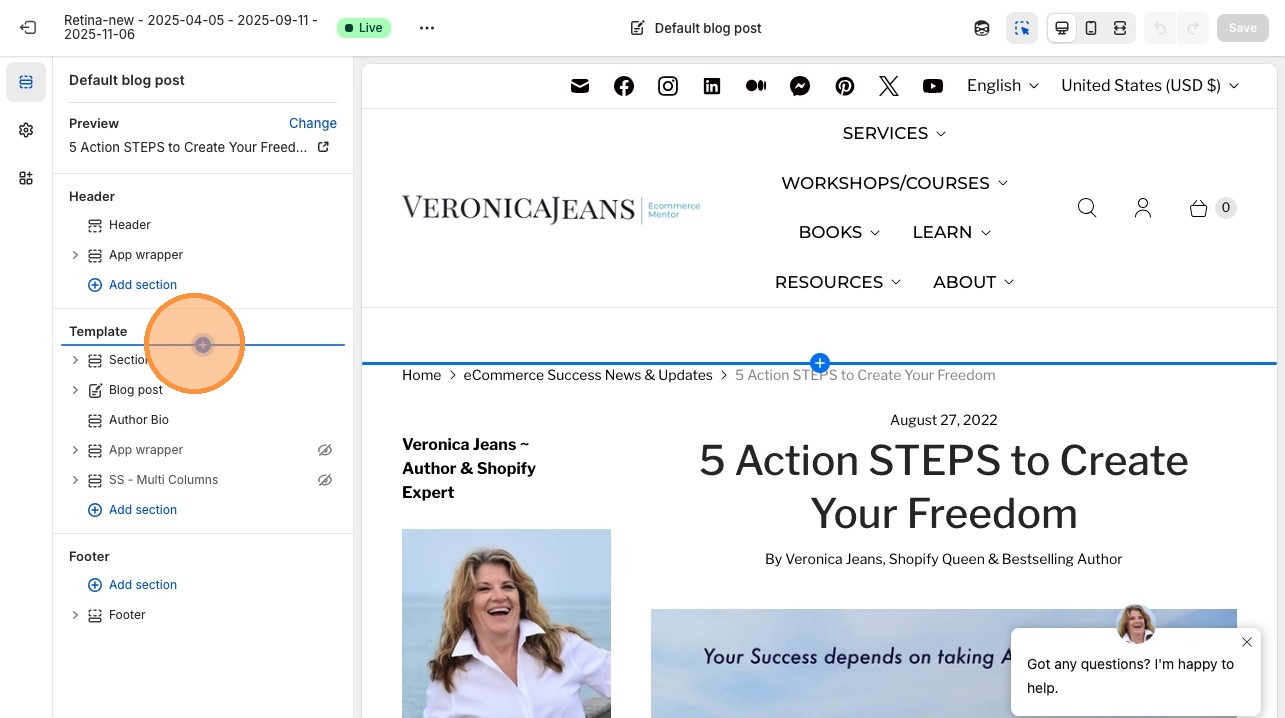
Task: Open previewed article in new window icon
Action: pos(323,147)
